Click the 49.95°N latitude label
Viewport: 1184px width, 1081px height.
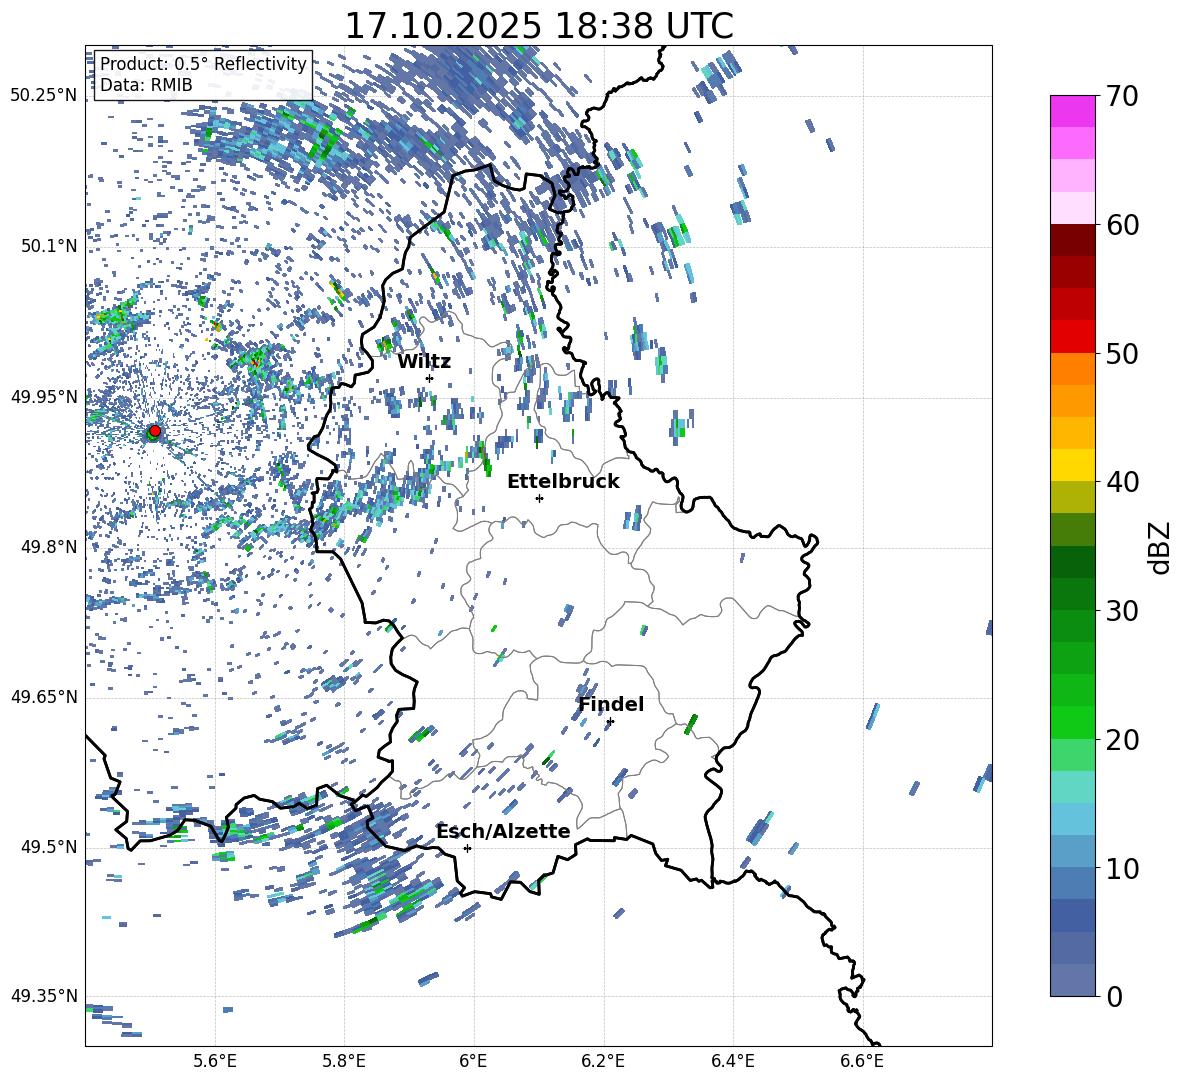[x=44, y=396]
